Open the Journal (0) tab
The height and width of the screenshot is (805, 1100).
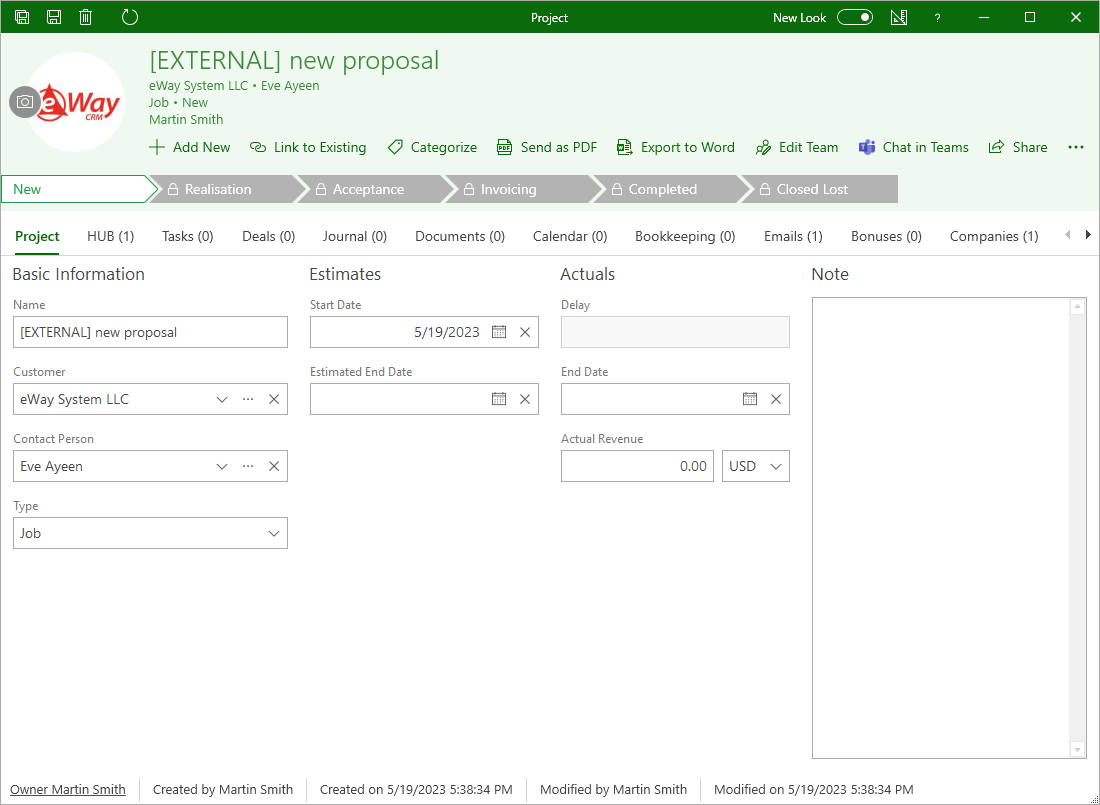[355, 237]
